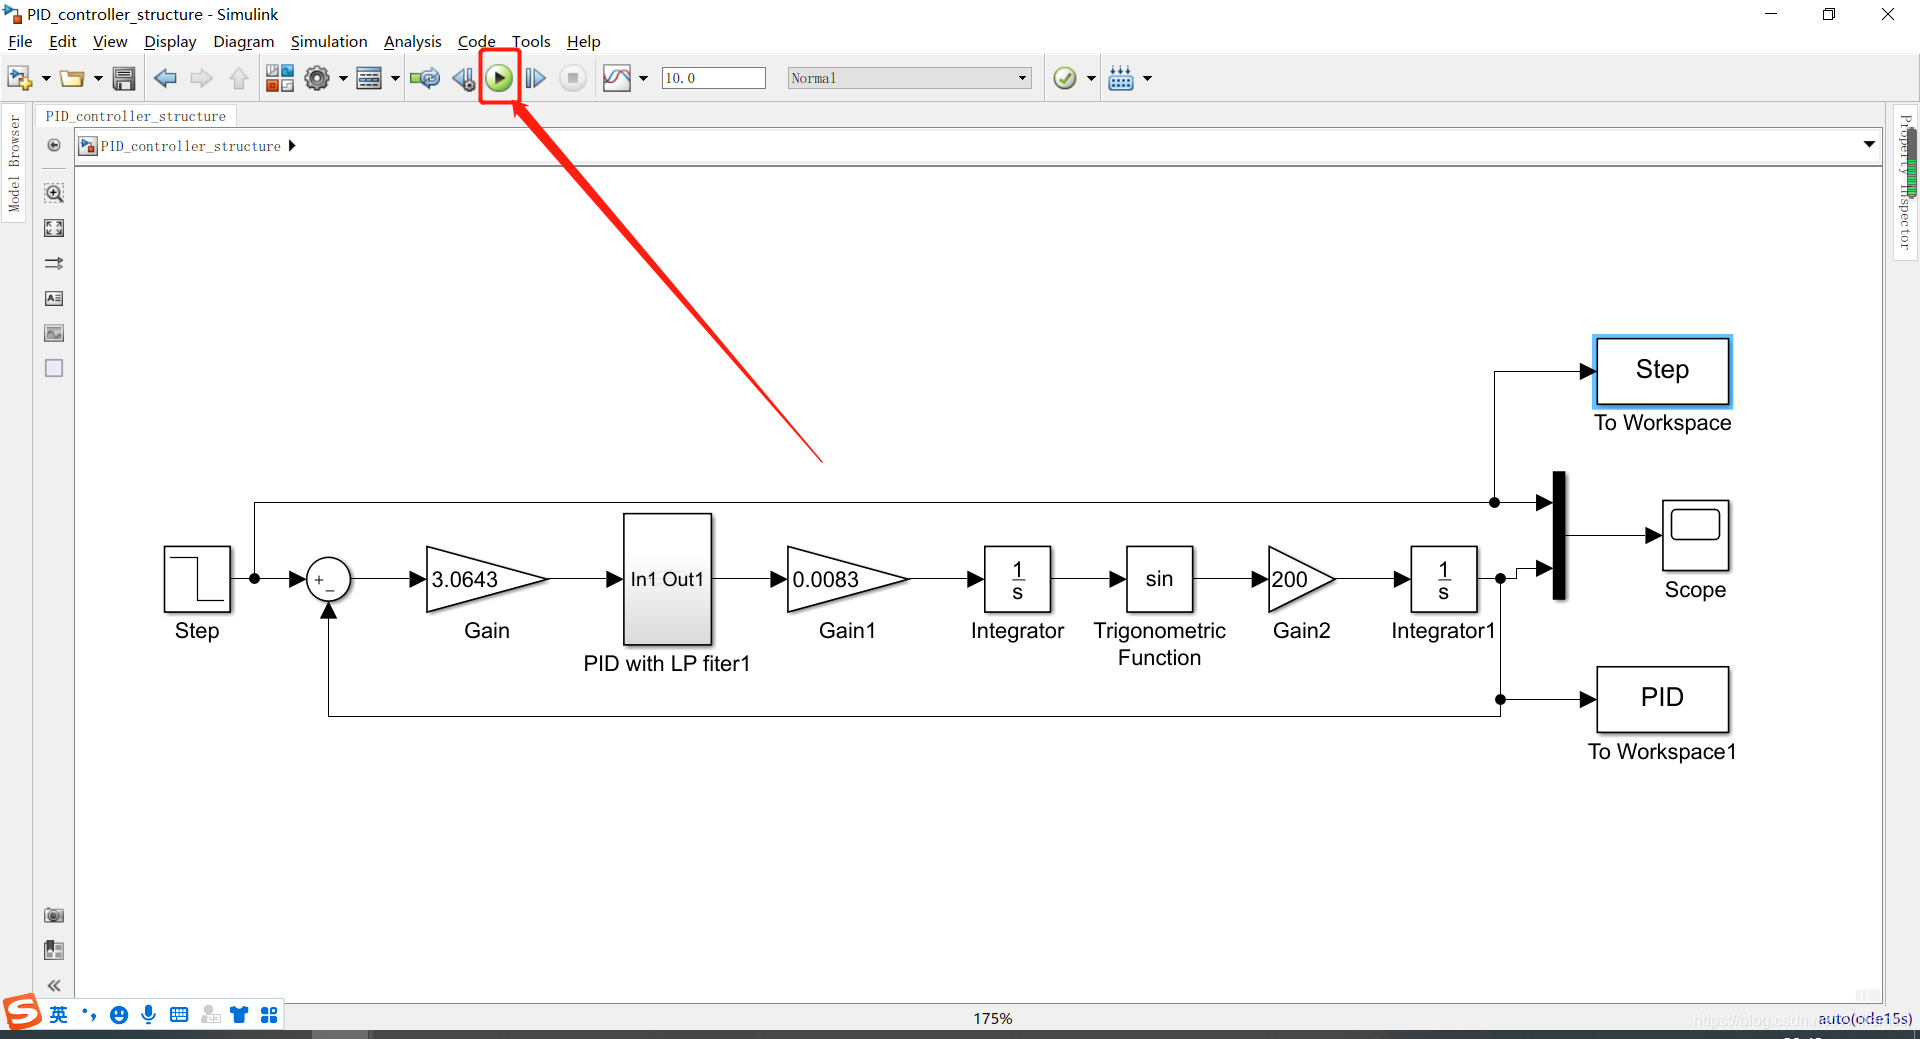Save the PID_controller_structure model
The height and width of the screenshot is (1039, 1920).
123,77
